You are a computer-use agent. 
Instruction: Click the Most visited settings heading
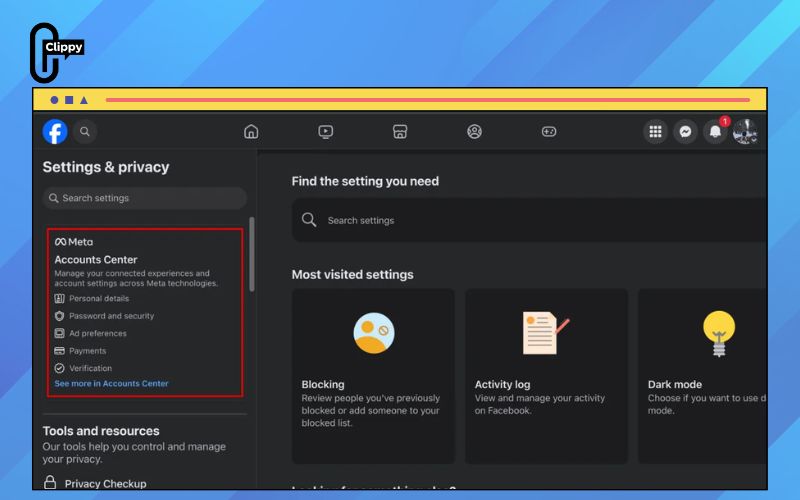pyautogui.click(x=353, y=274)
